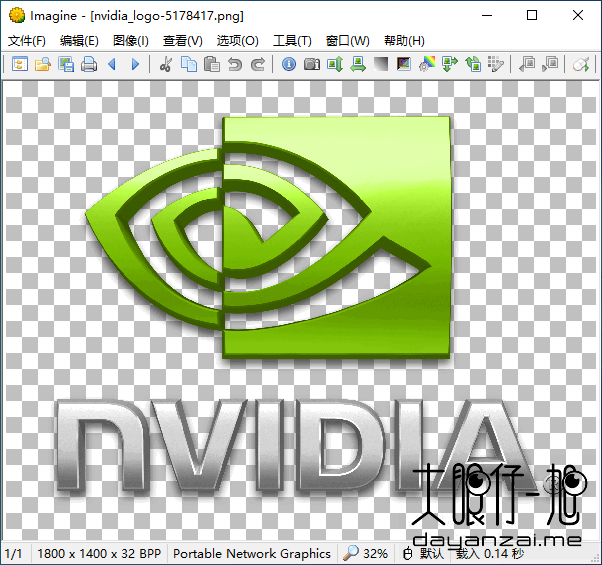Click the cut scissors icon
This screenshot has width=602, height=565.
coord(165,64)
